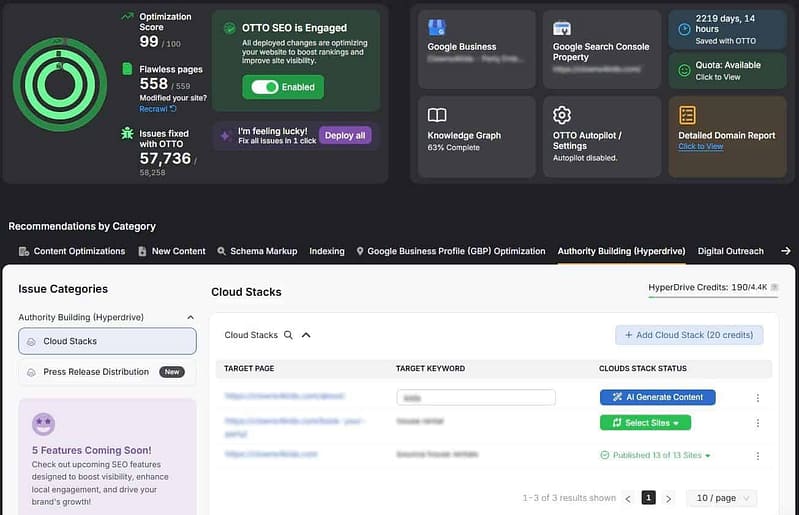Open the Click to View report link
The height and width of the screenshot is (515, 799).
tap(700, 147)
